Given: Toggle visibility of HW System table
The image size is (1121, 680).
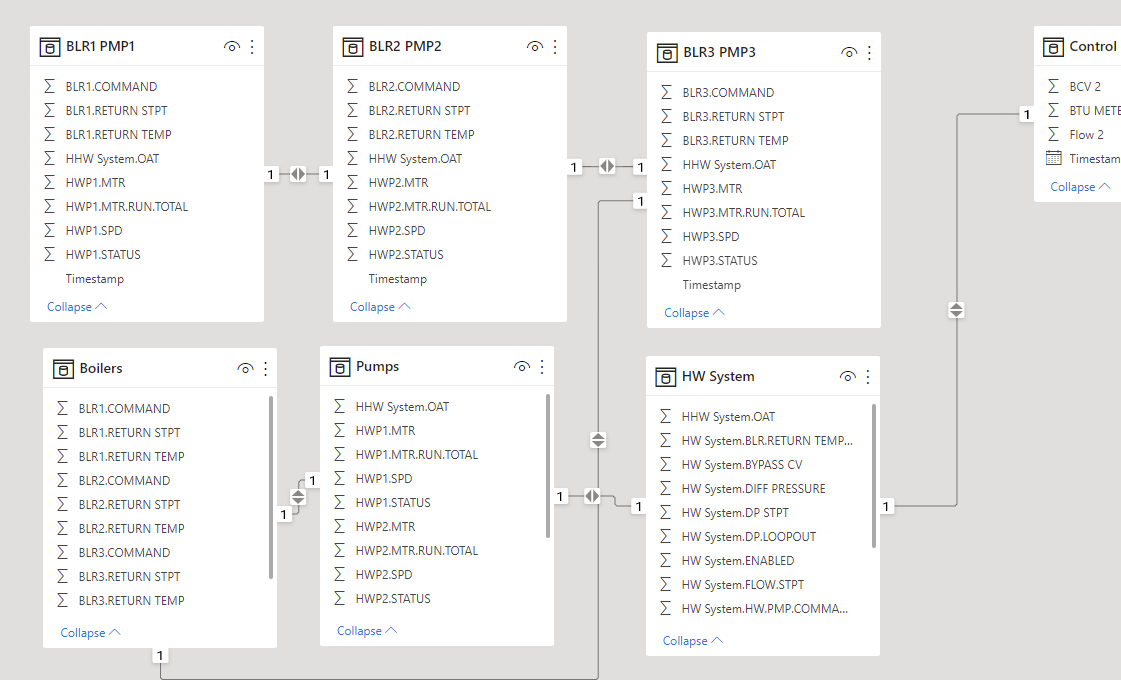Looking at the screenshot, I should [x=847, y=377].
